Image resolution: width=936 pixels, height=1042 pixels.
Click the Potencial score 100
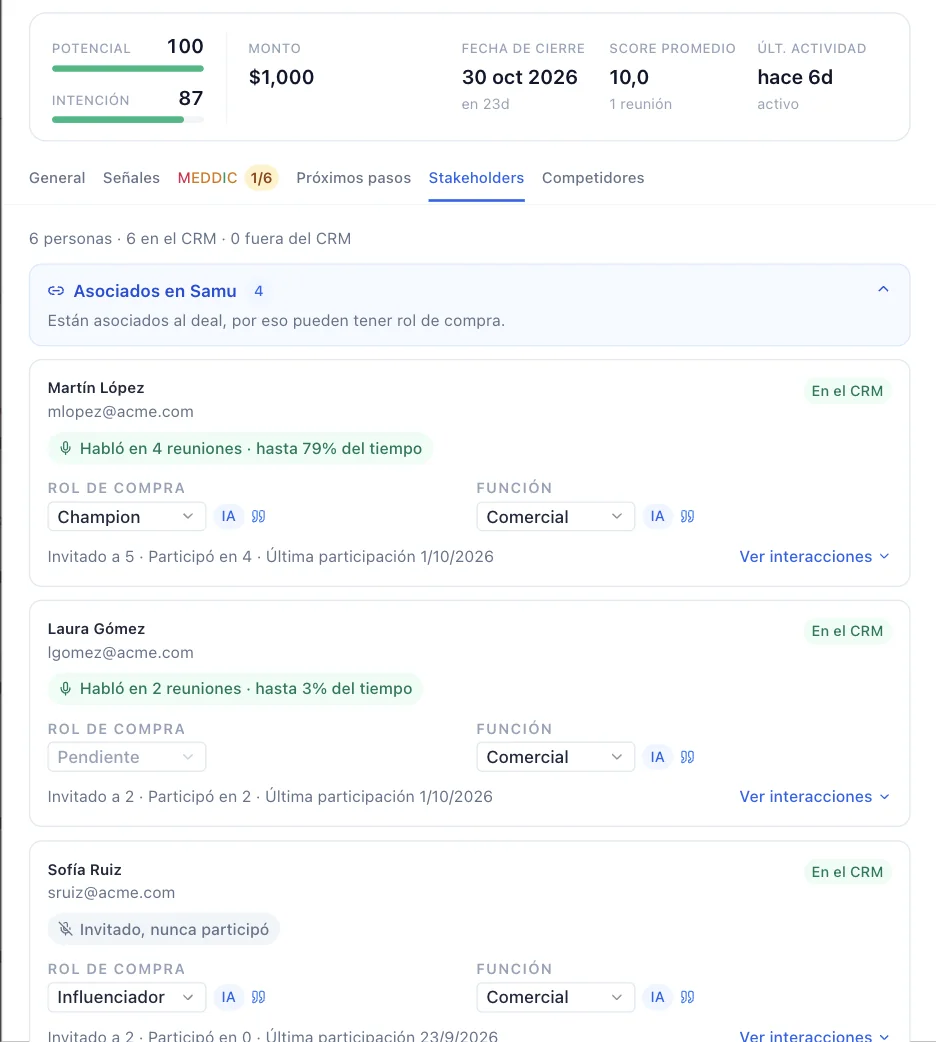185,46
